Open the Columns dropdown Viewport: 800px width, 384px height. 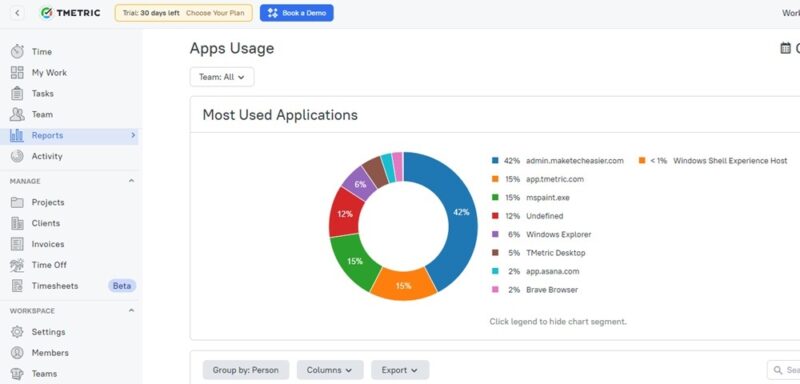point(330,370)
